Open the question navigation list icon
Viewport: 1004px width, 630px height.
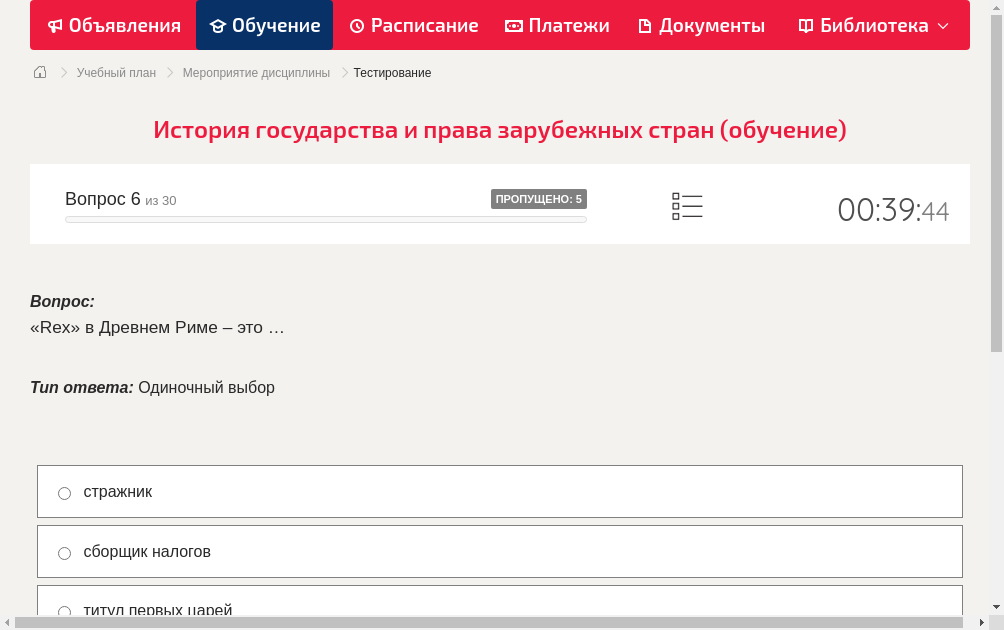point(687,205)
